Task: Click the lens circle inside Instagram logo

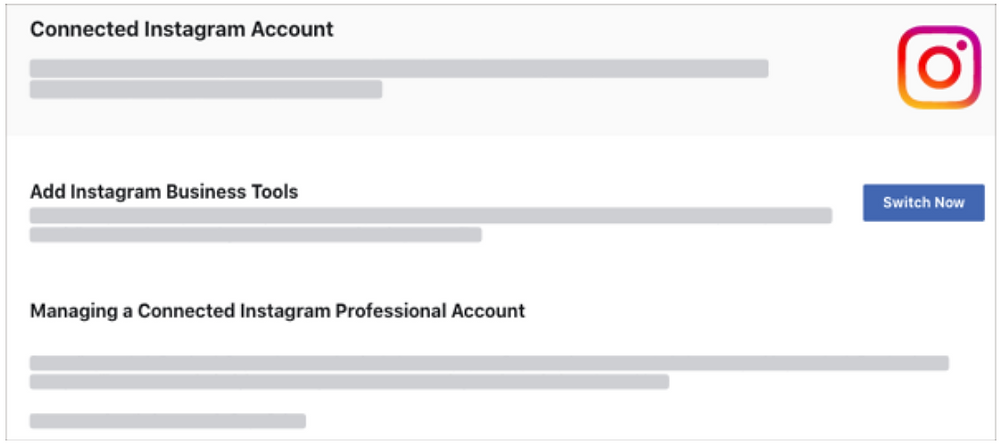Action: [939, 68]
